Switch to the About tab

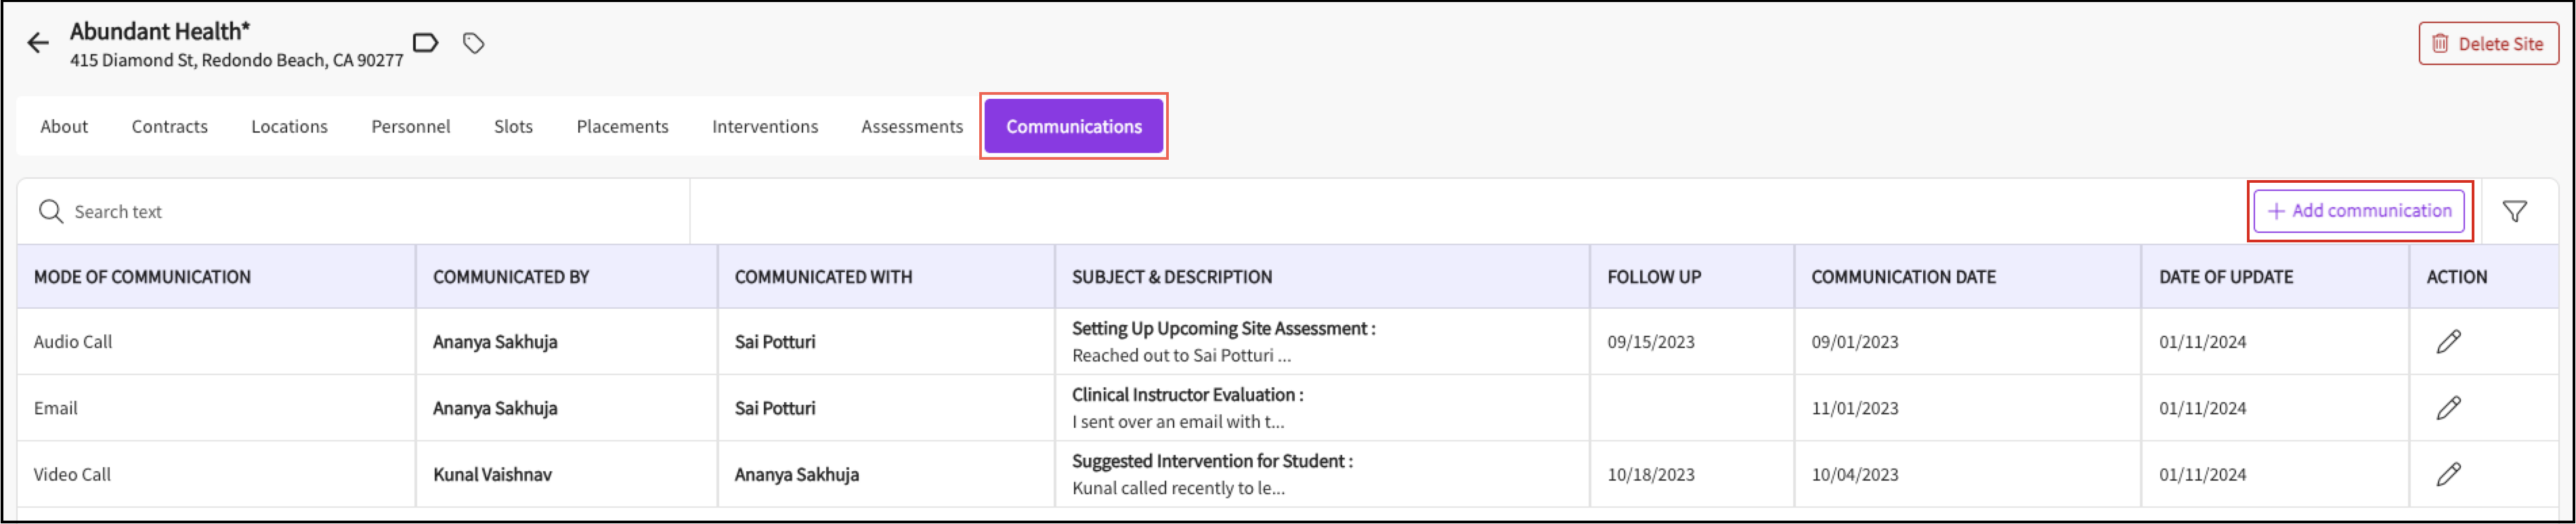click(64, 127)
